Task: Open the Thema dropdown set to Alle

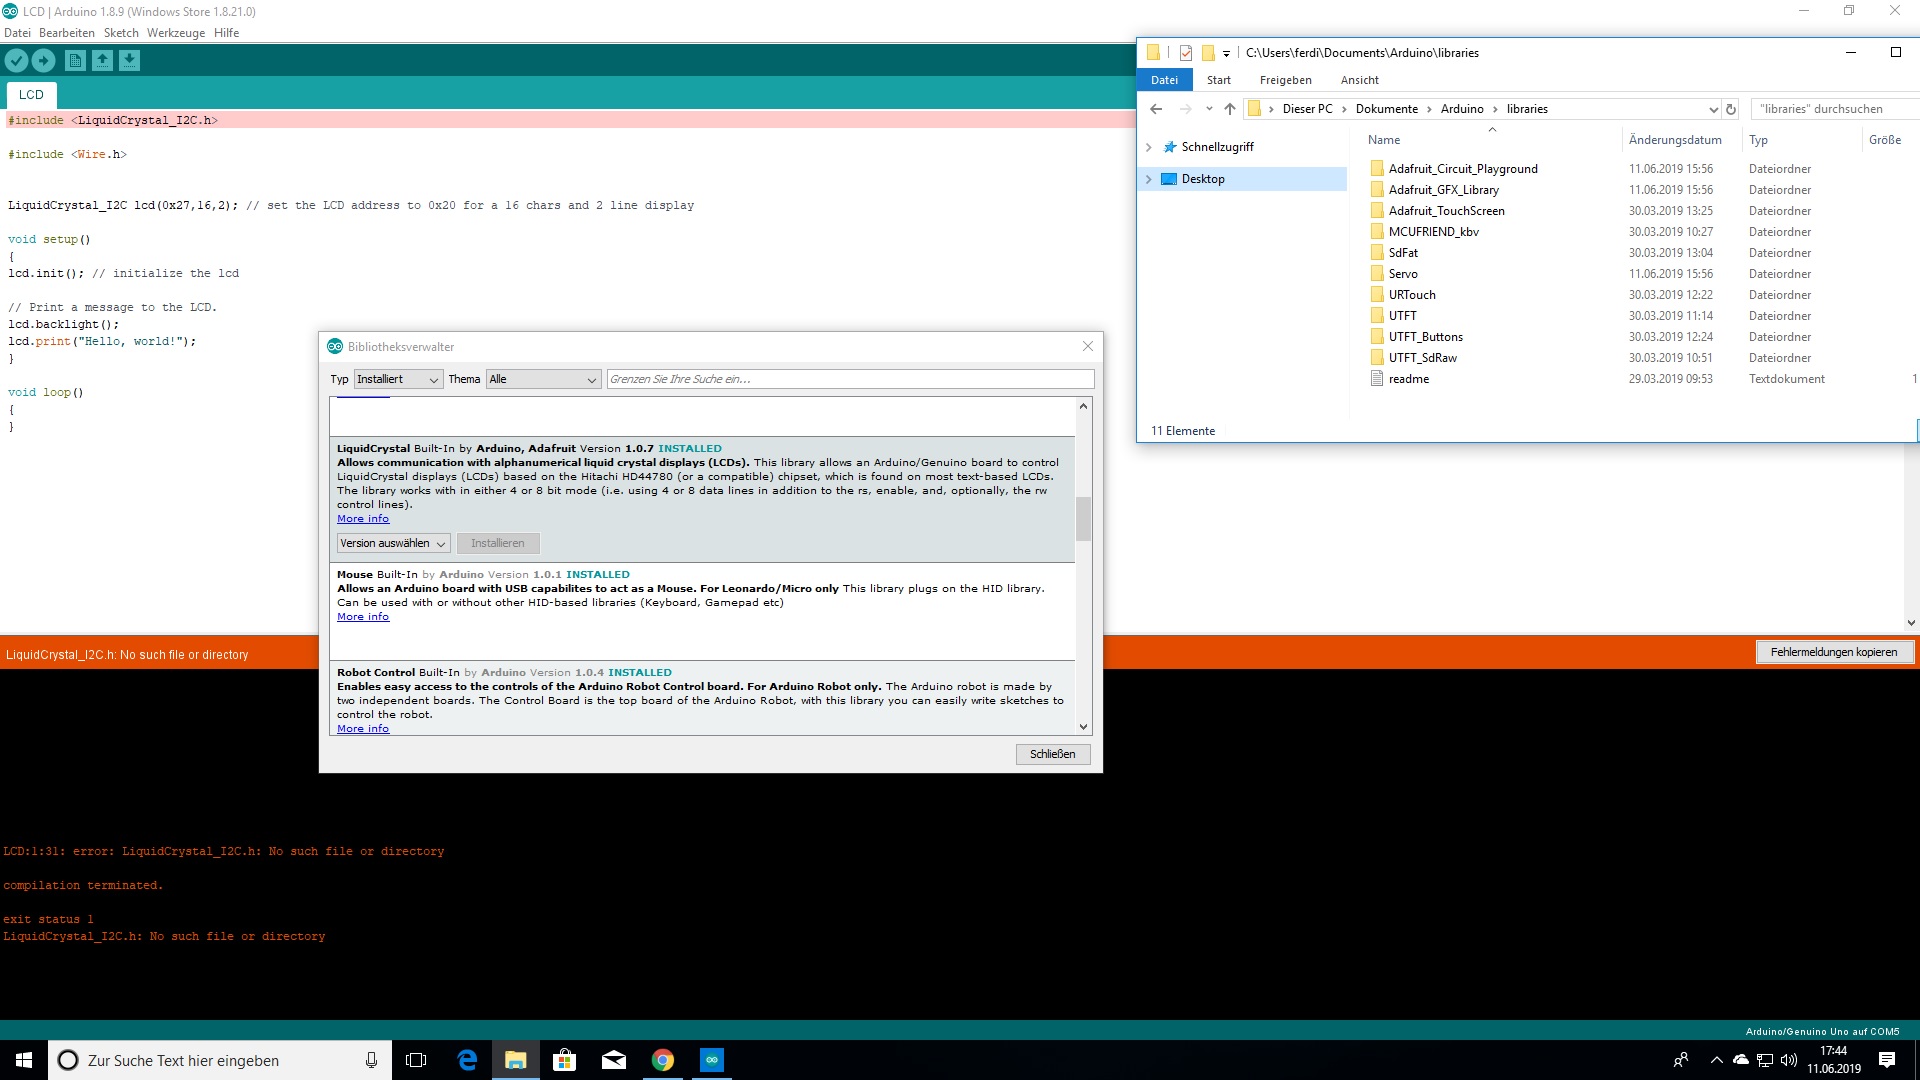Action: pyautogui.click(x=544, y=379)
